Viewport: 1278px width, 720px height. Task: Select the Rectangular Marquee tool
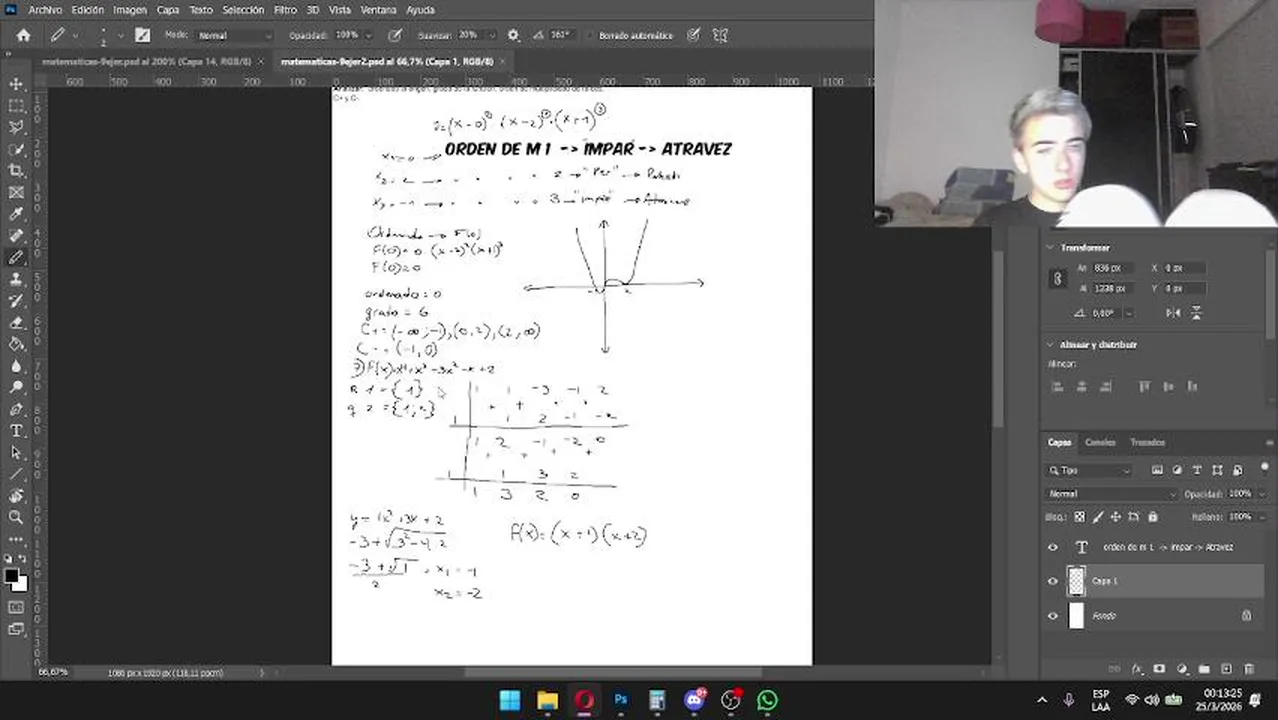click(x=16, y=106)
